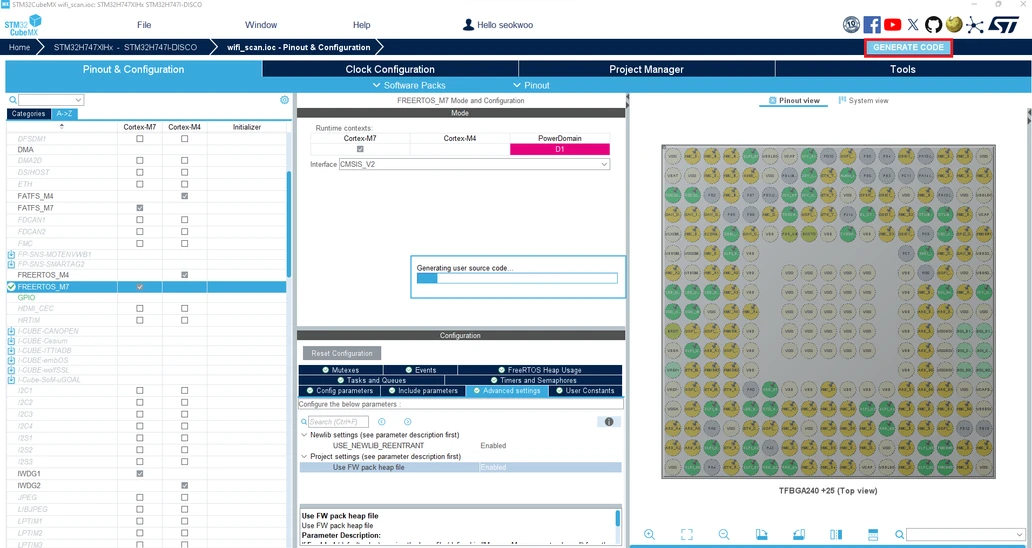Click the download icon beside FP-SNS-SMARTAG2

[x=12, y=265]
